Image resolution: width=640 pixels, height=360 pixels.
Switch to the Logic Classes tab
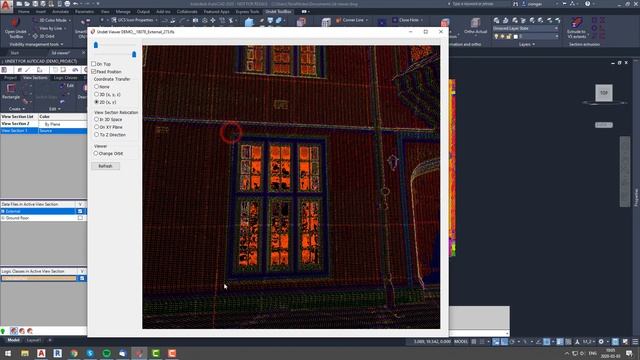(65, 78)
